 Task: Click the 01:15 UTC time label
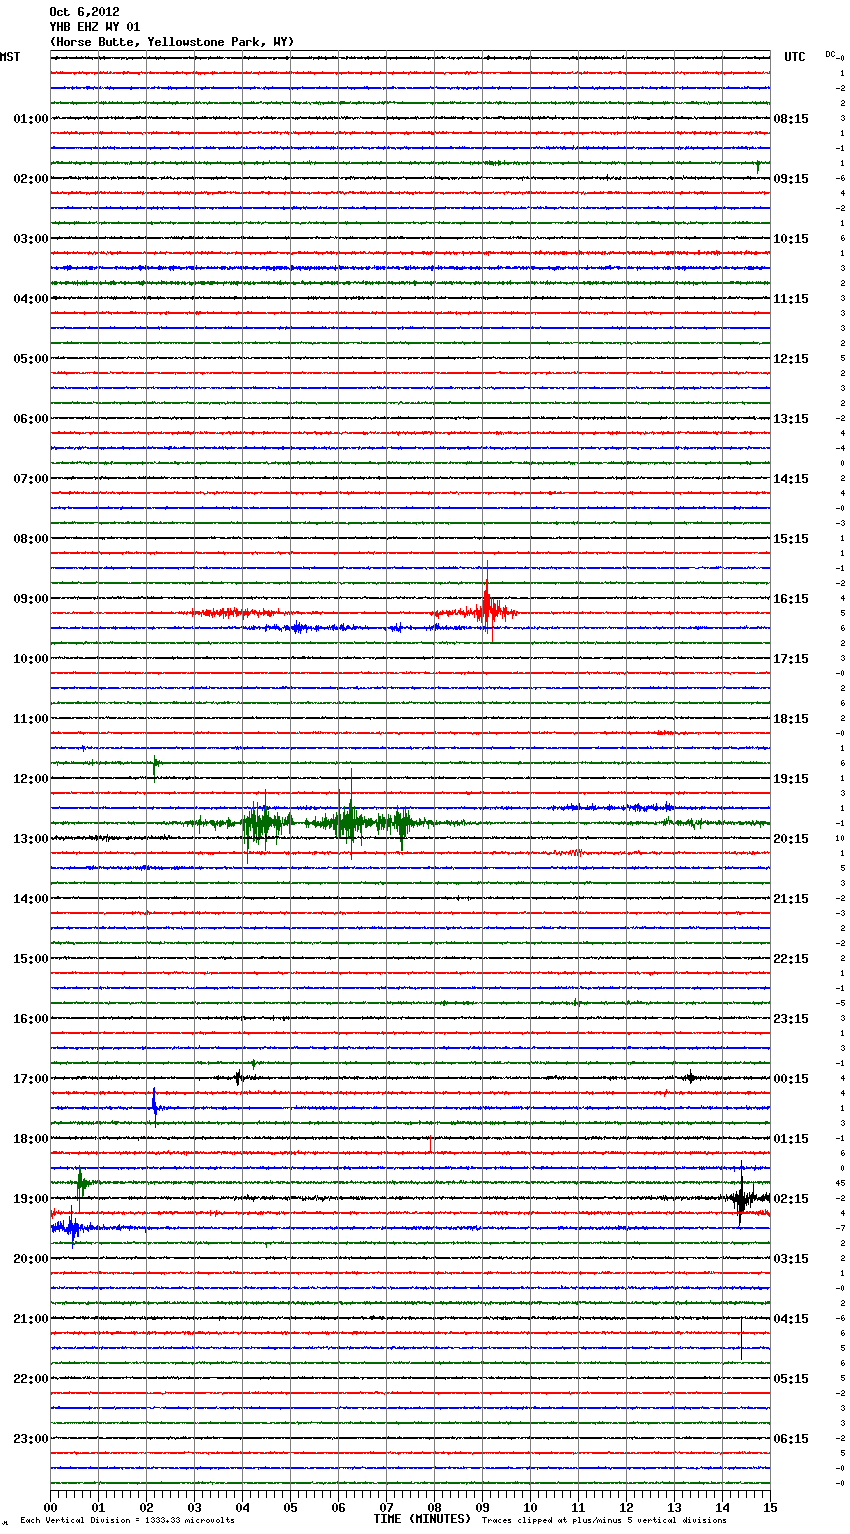tap(791, 1139)
